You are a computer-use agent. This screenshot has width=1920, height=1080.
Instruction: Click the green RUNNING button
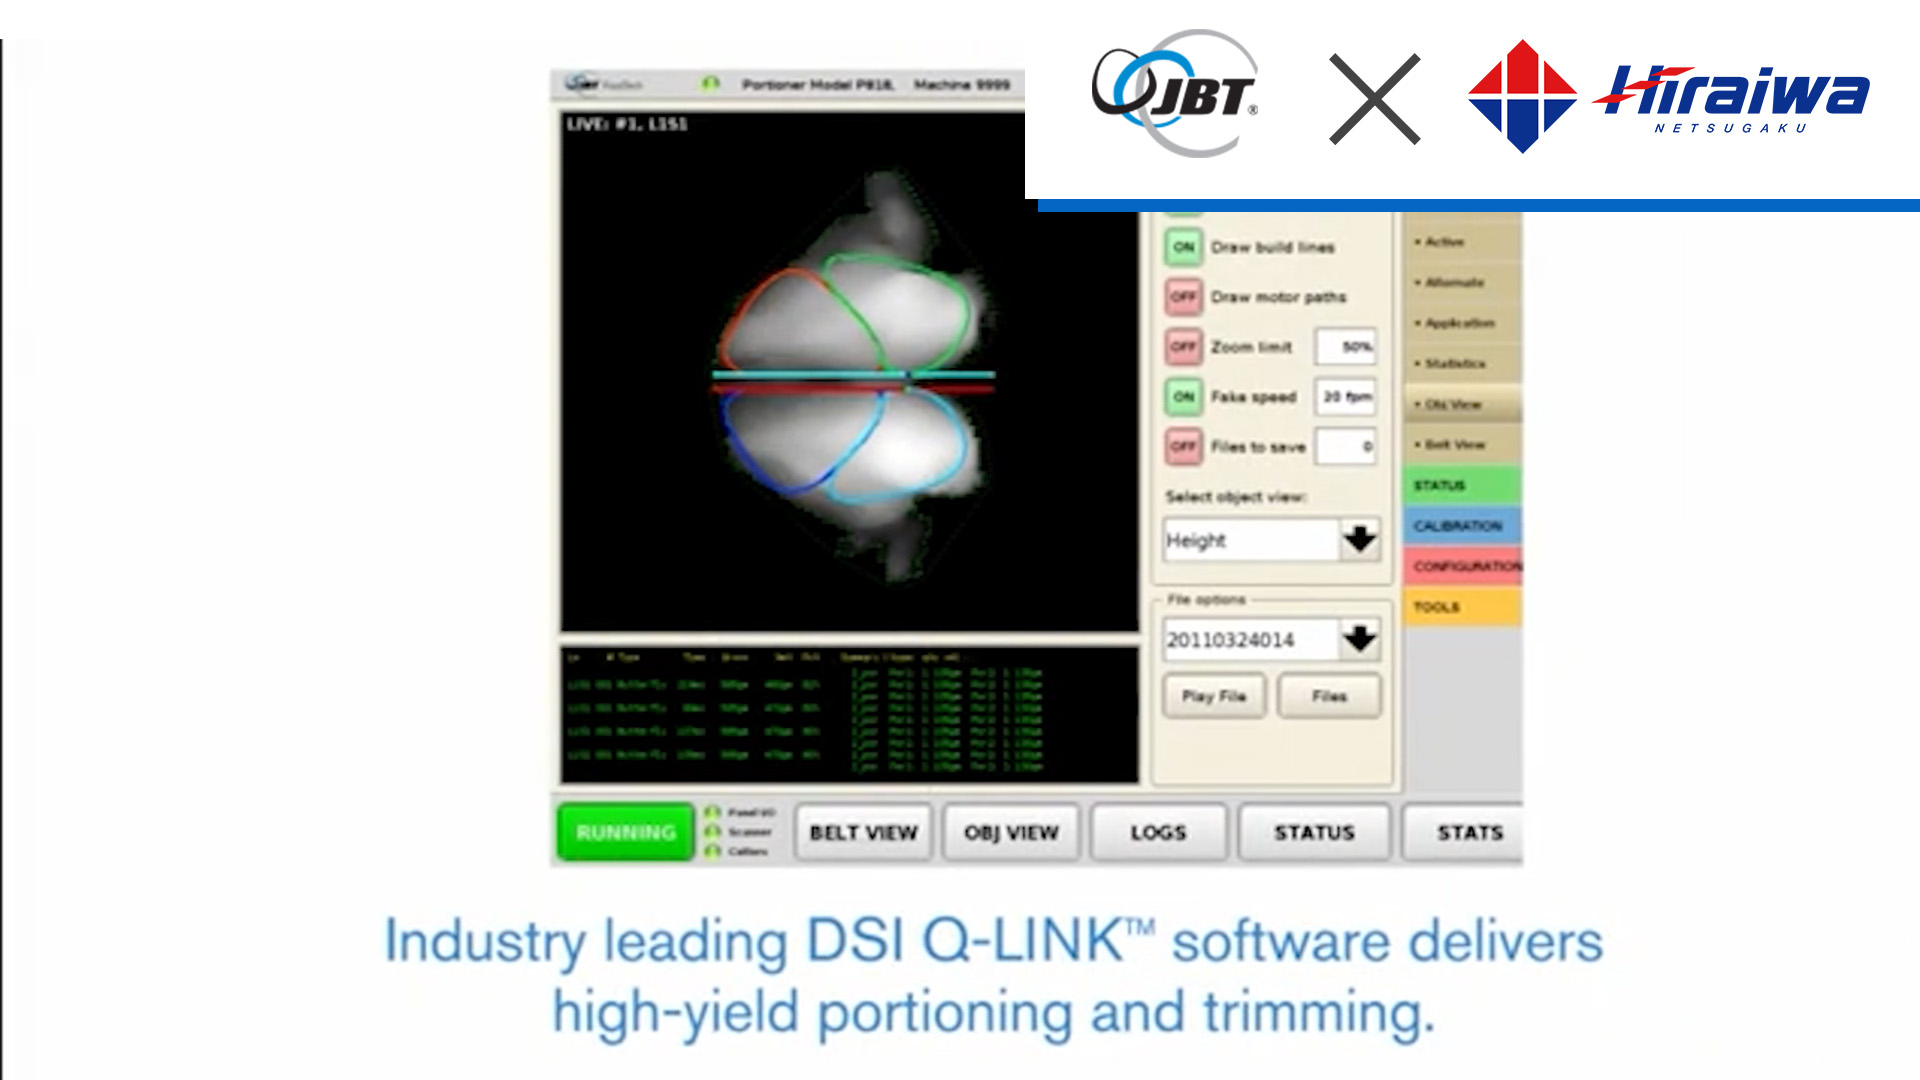pos(626,832)
